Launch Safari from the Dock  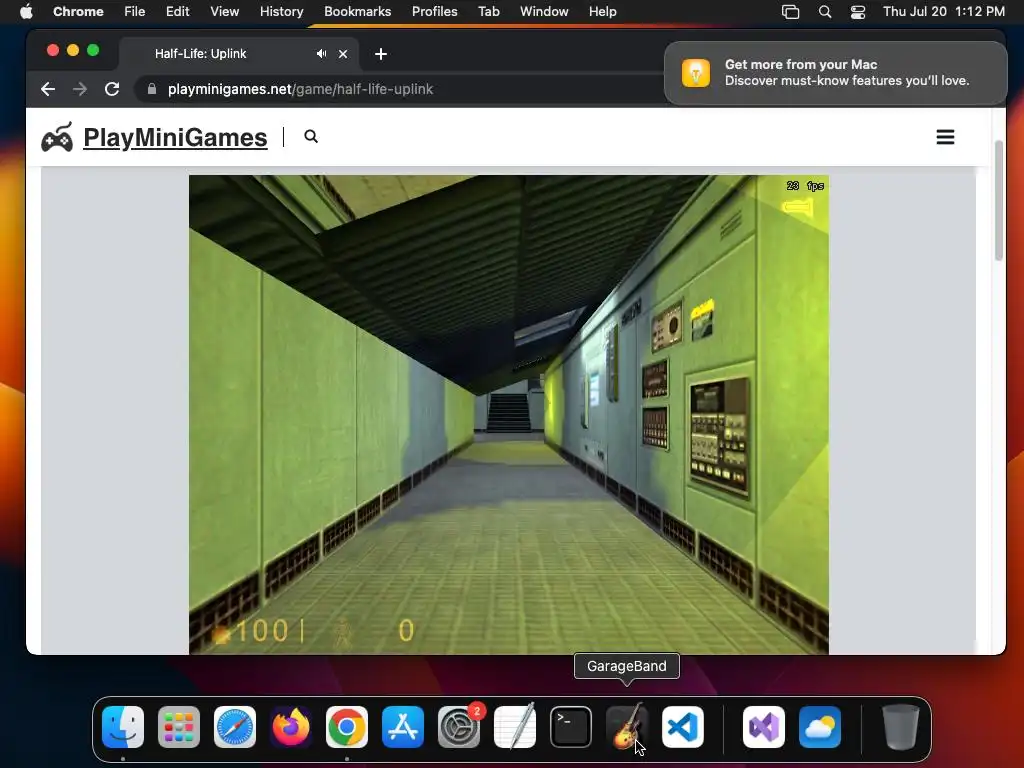click(235, 727)
